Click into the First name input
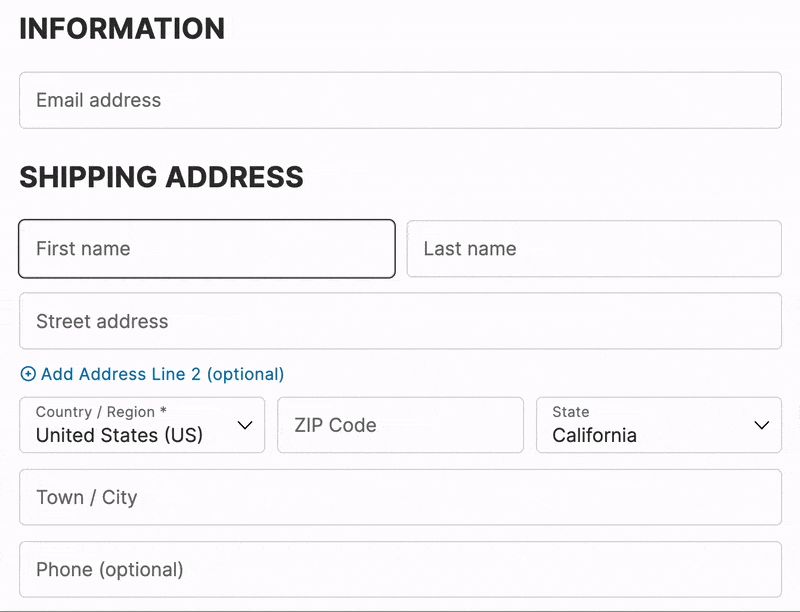800x612 pixels. coord(207,249)
